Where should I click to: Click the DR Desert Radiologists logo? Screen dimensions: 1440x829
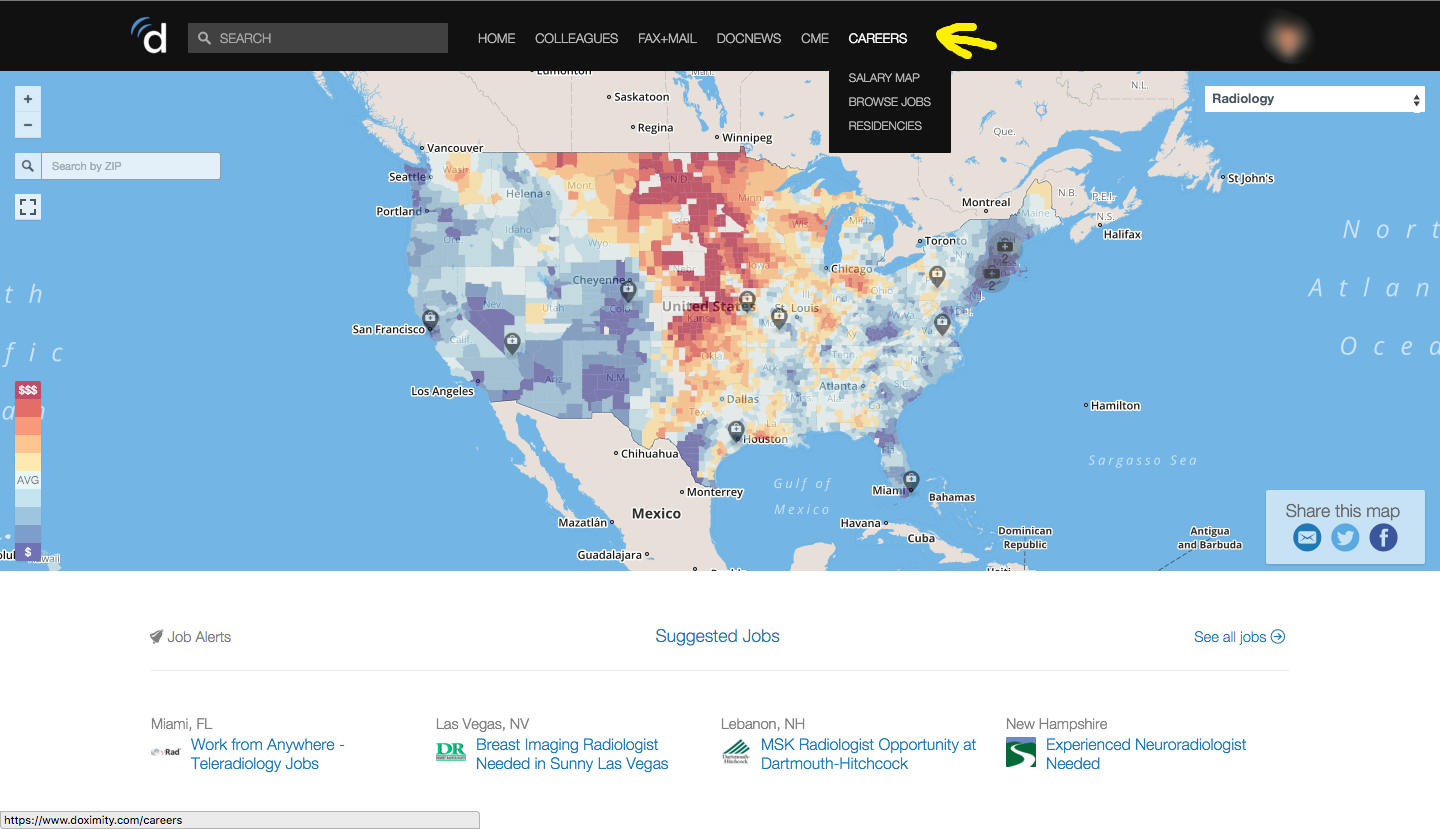451,752
